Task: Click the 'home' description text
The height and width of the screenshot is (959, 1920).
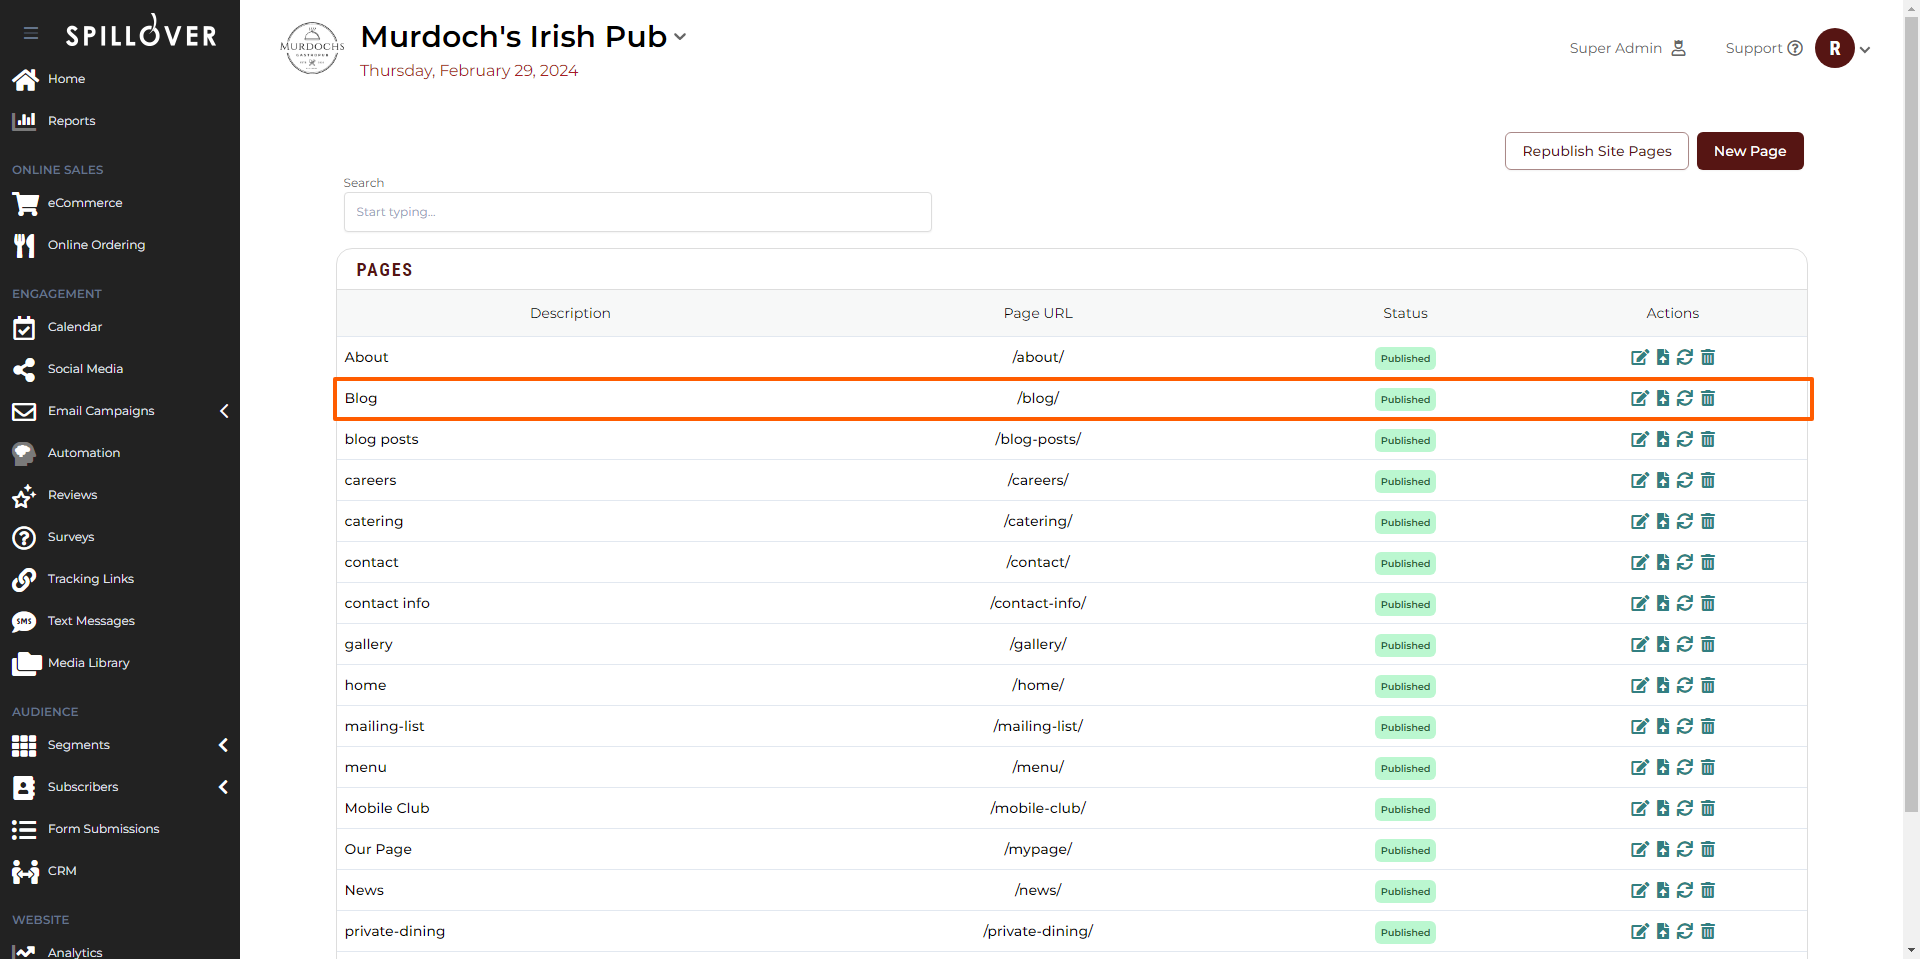Action: click(x=365, y=685)
